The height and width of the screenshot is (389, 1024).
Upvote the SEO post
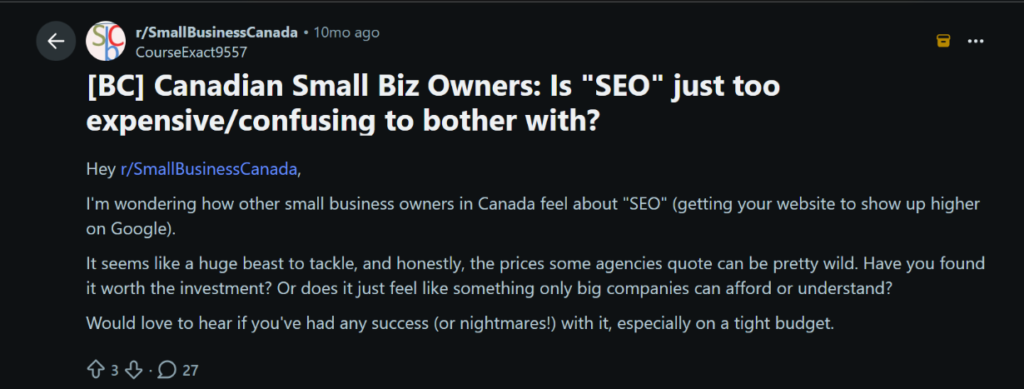(x=95, y=370)
